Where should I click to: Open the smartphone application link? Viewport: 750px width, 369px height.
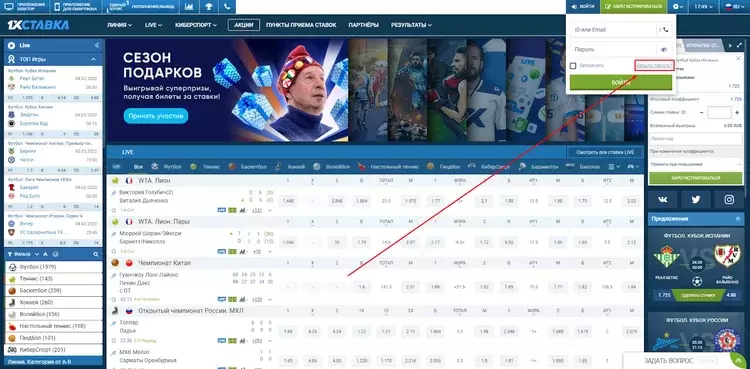(75, 7)
